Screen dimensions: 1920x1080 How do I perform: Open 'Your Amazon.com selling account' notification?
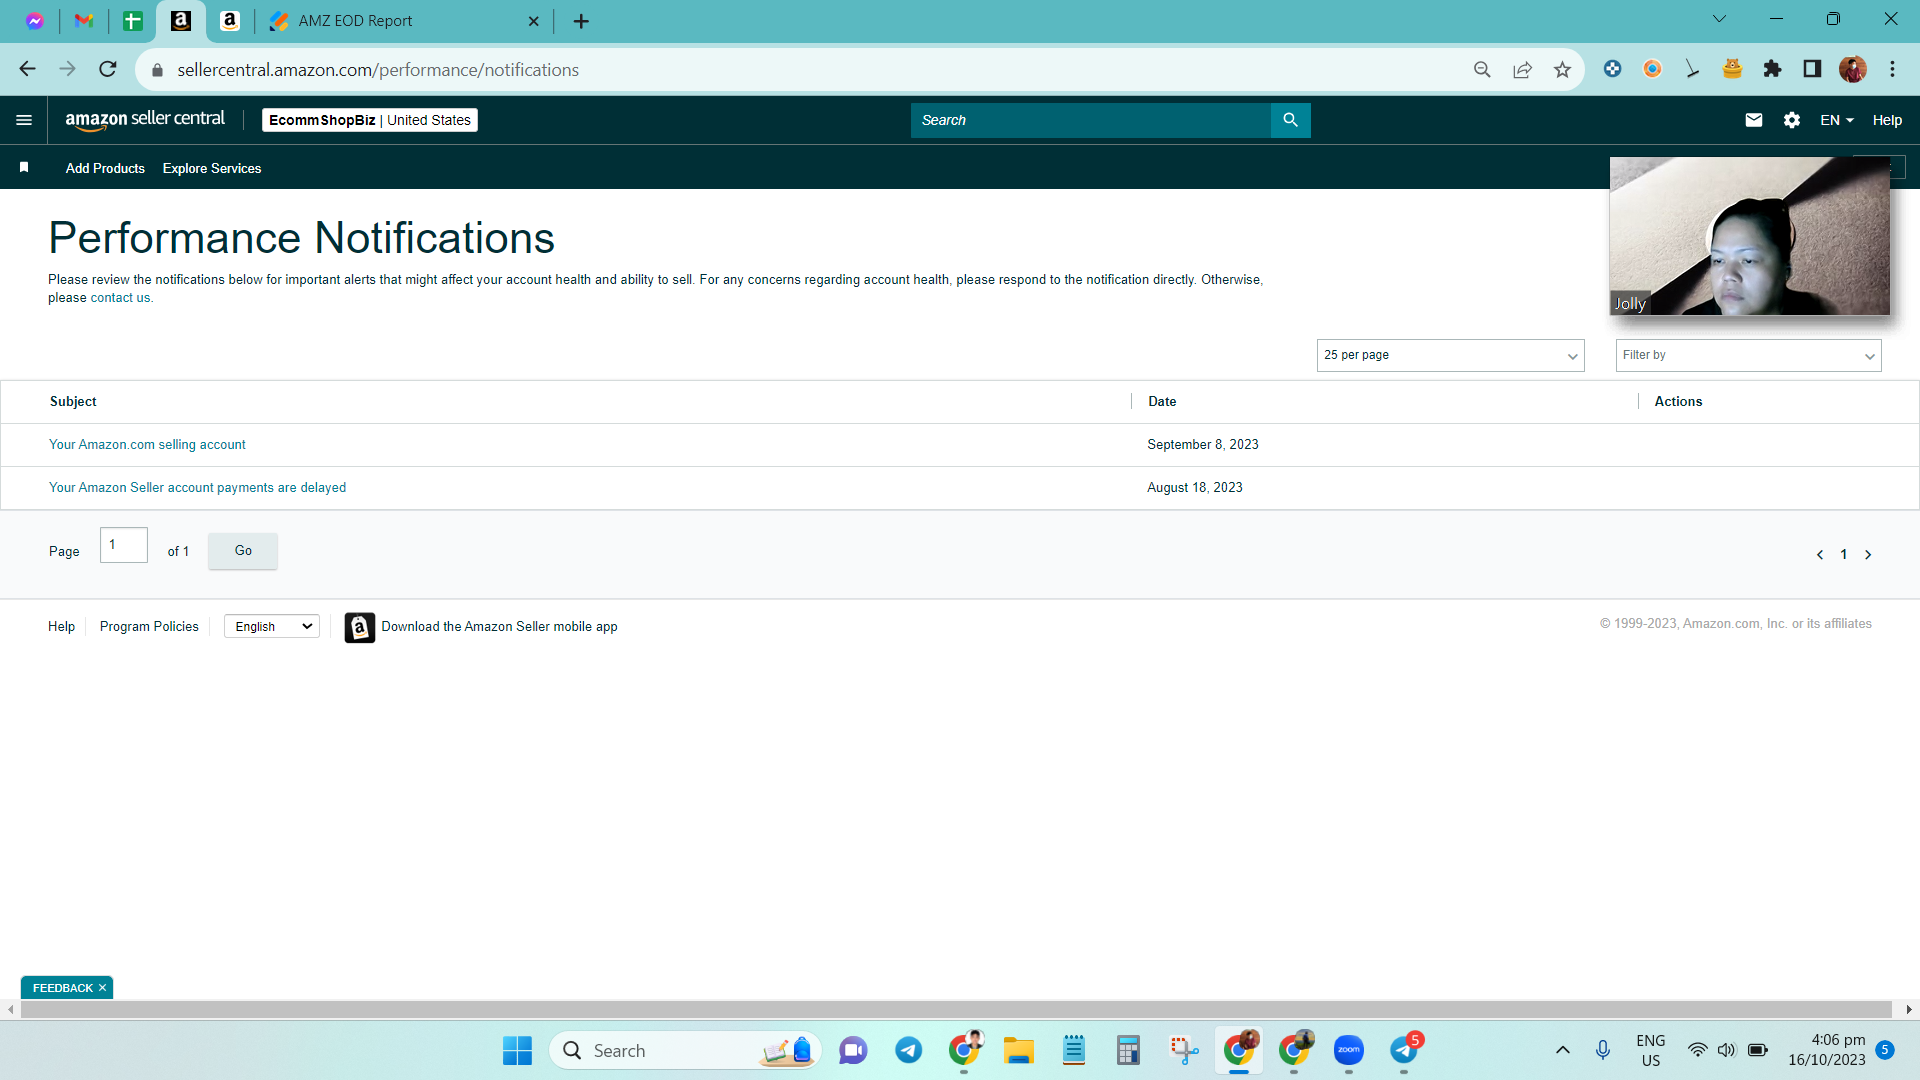(x=147, y=445)
